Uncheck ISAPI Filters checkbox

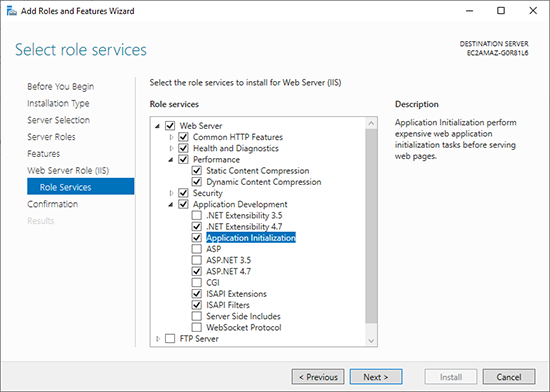(197, 305)
